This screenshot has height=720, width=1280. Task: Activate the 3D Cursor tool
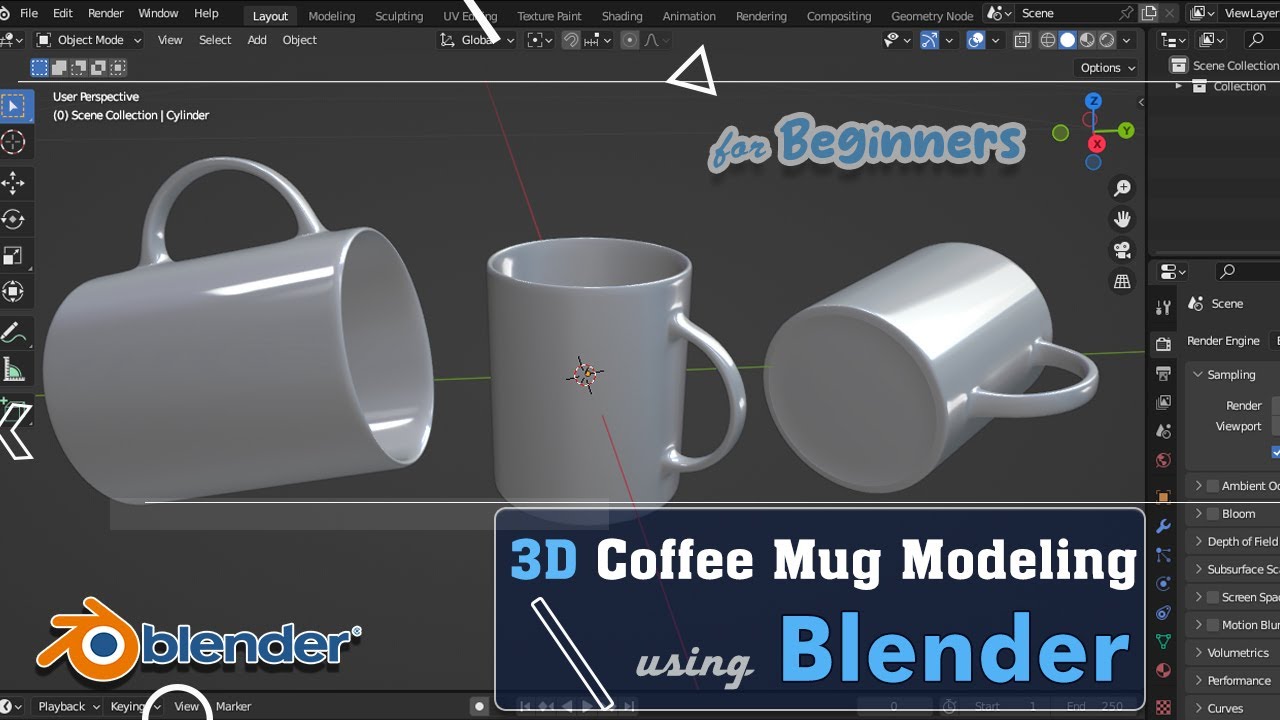click(14, 142)
